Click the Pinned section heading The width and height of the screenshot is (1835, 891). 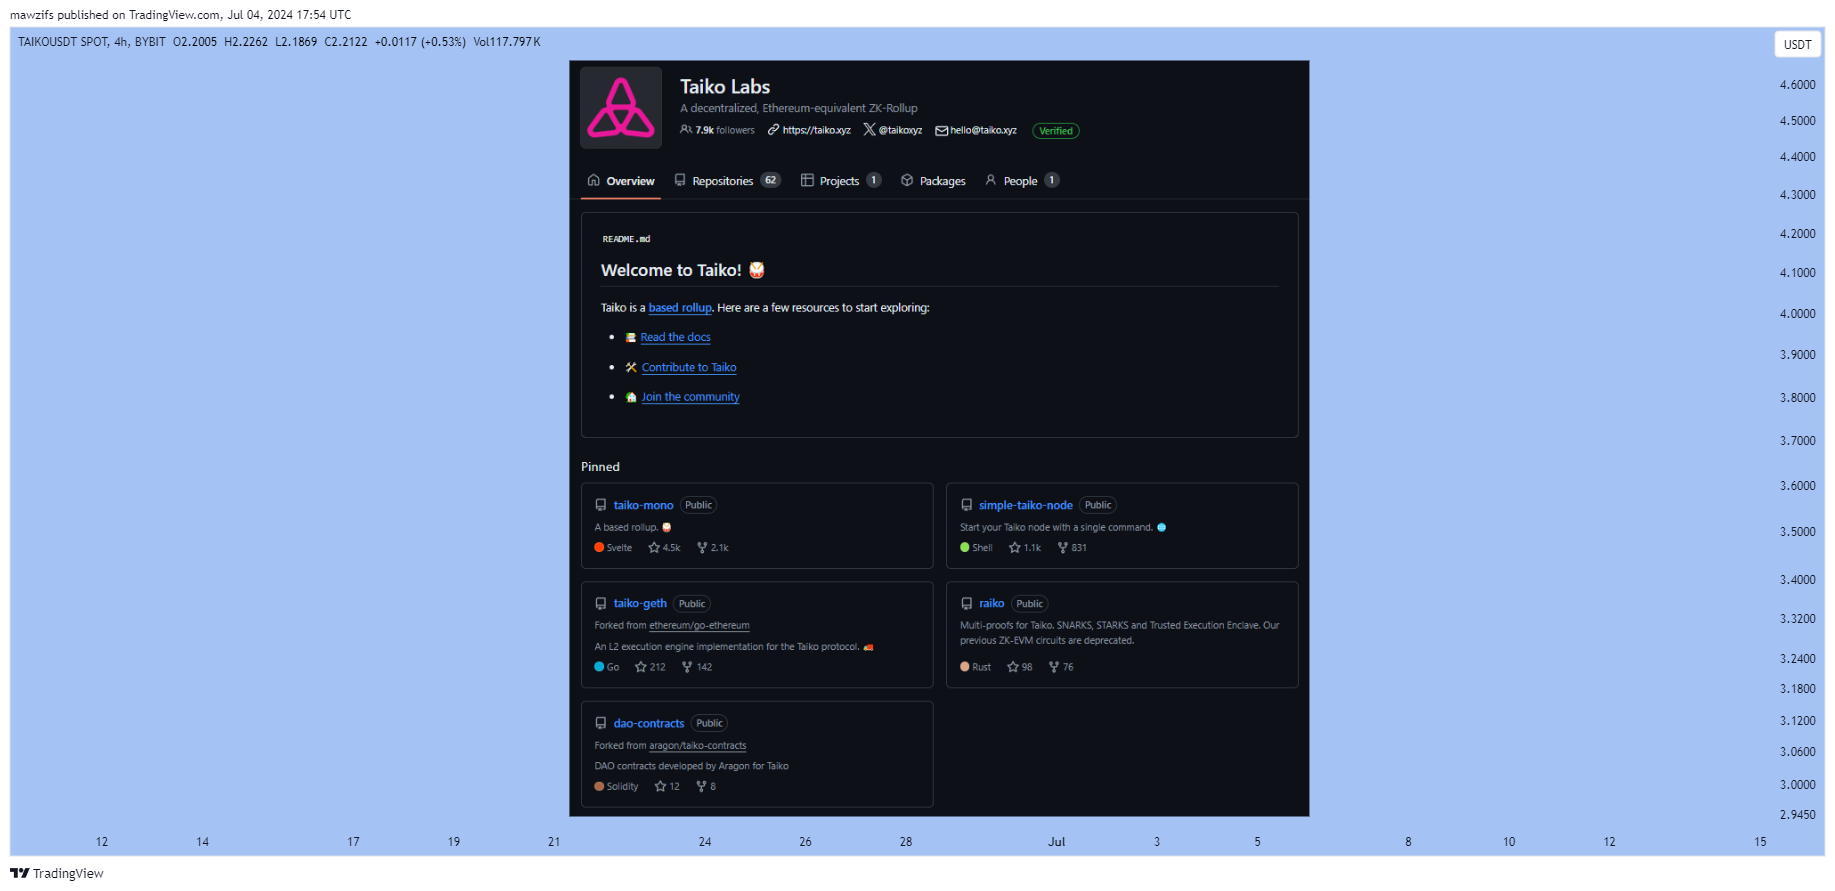(600, 467)
